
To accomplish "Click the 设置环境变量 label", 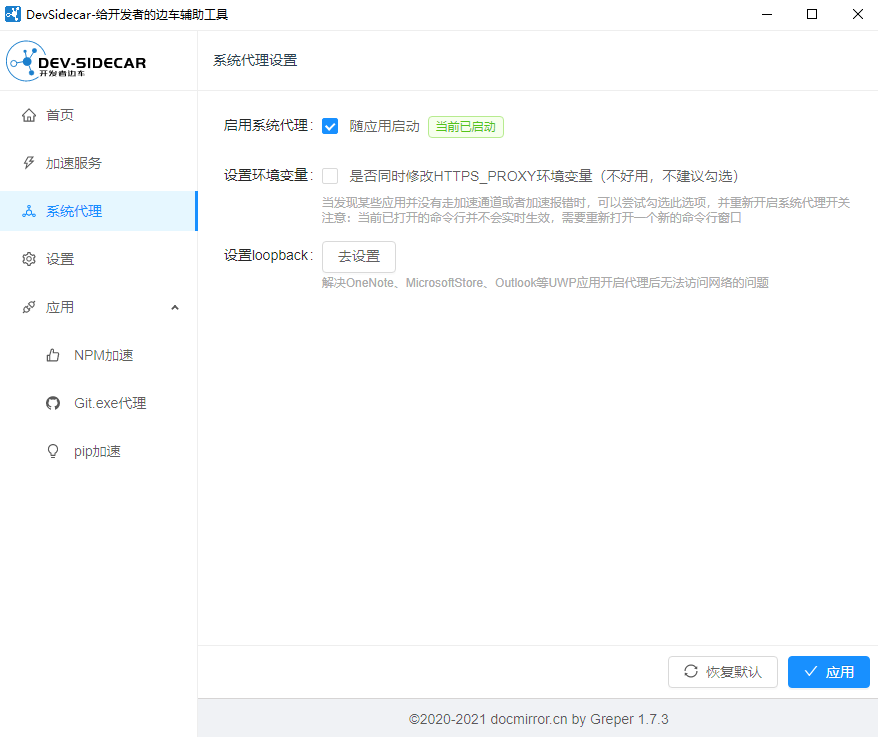I will point(268,175).
